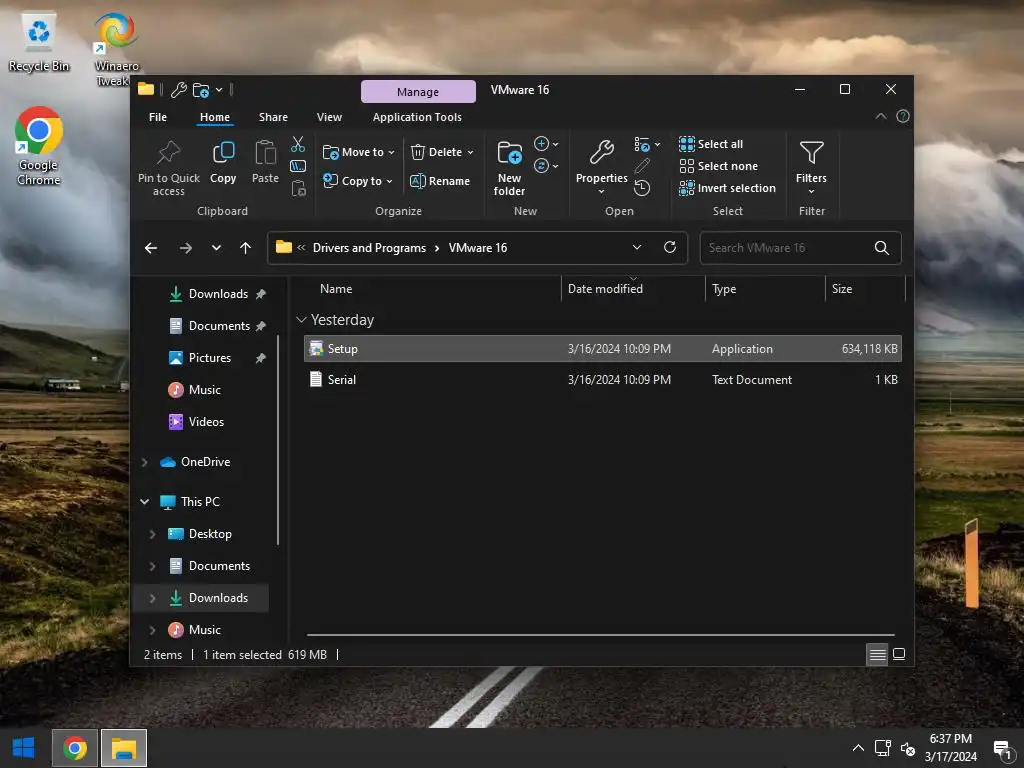The image size is (1024, 768).
Task: Click the taskbar clock and date
Action: coord(951,748)
